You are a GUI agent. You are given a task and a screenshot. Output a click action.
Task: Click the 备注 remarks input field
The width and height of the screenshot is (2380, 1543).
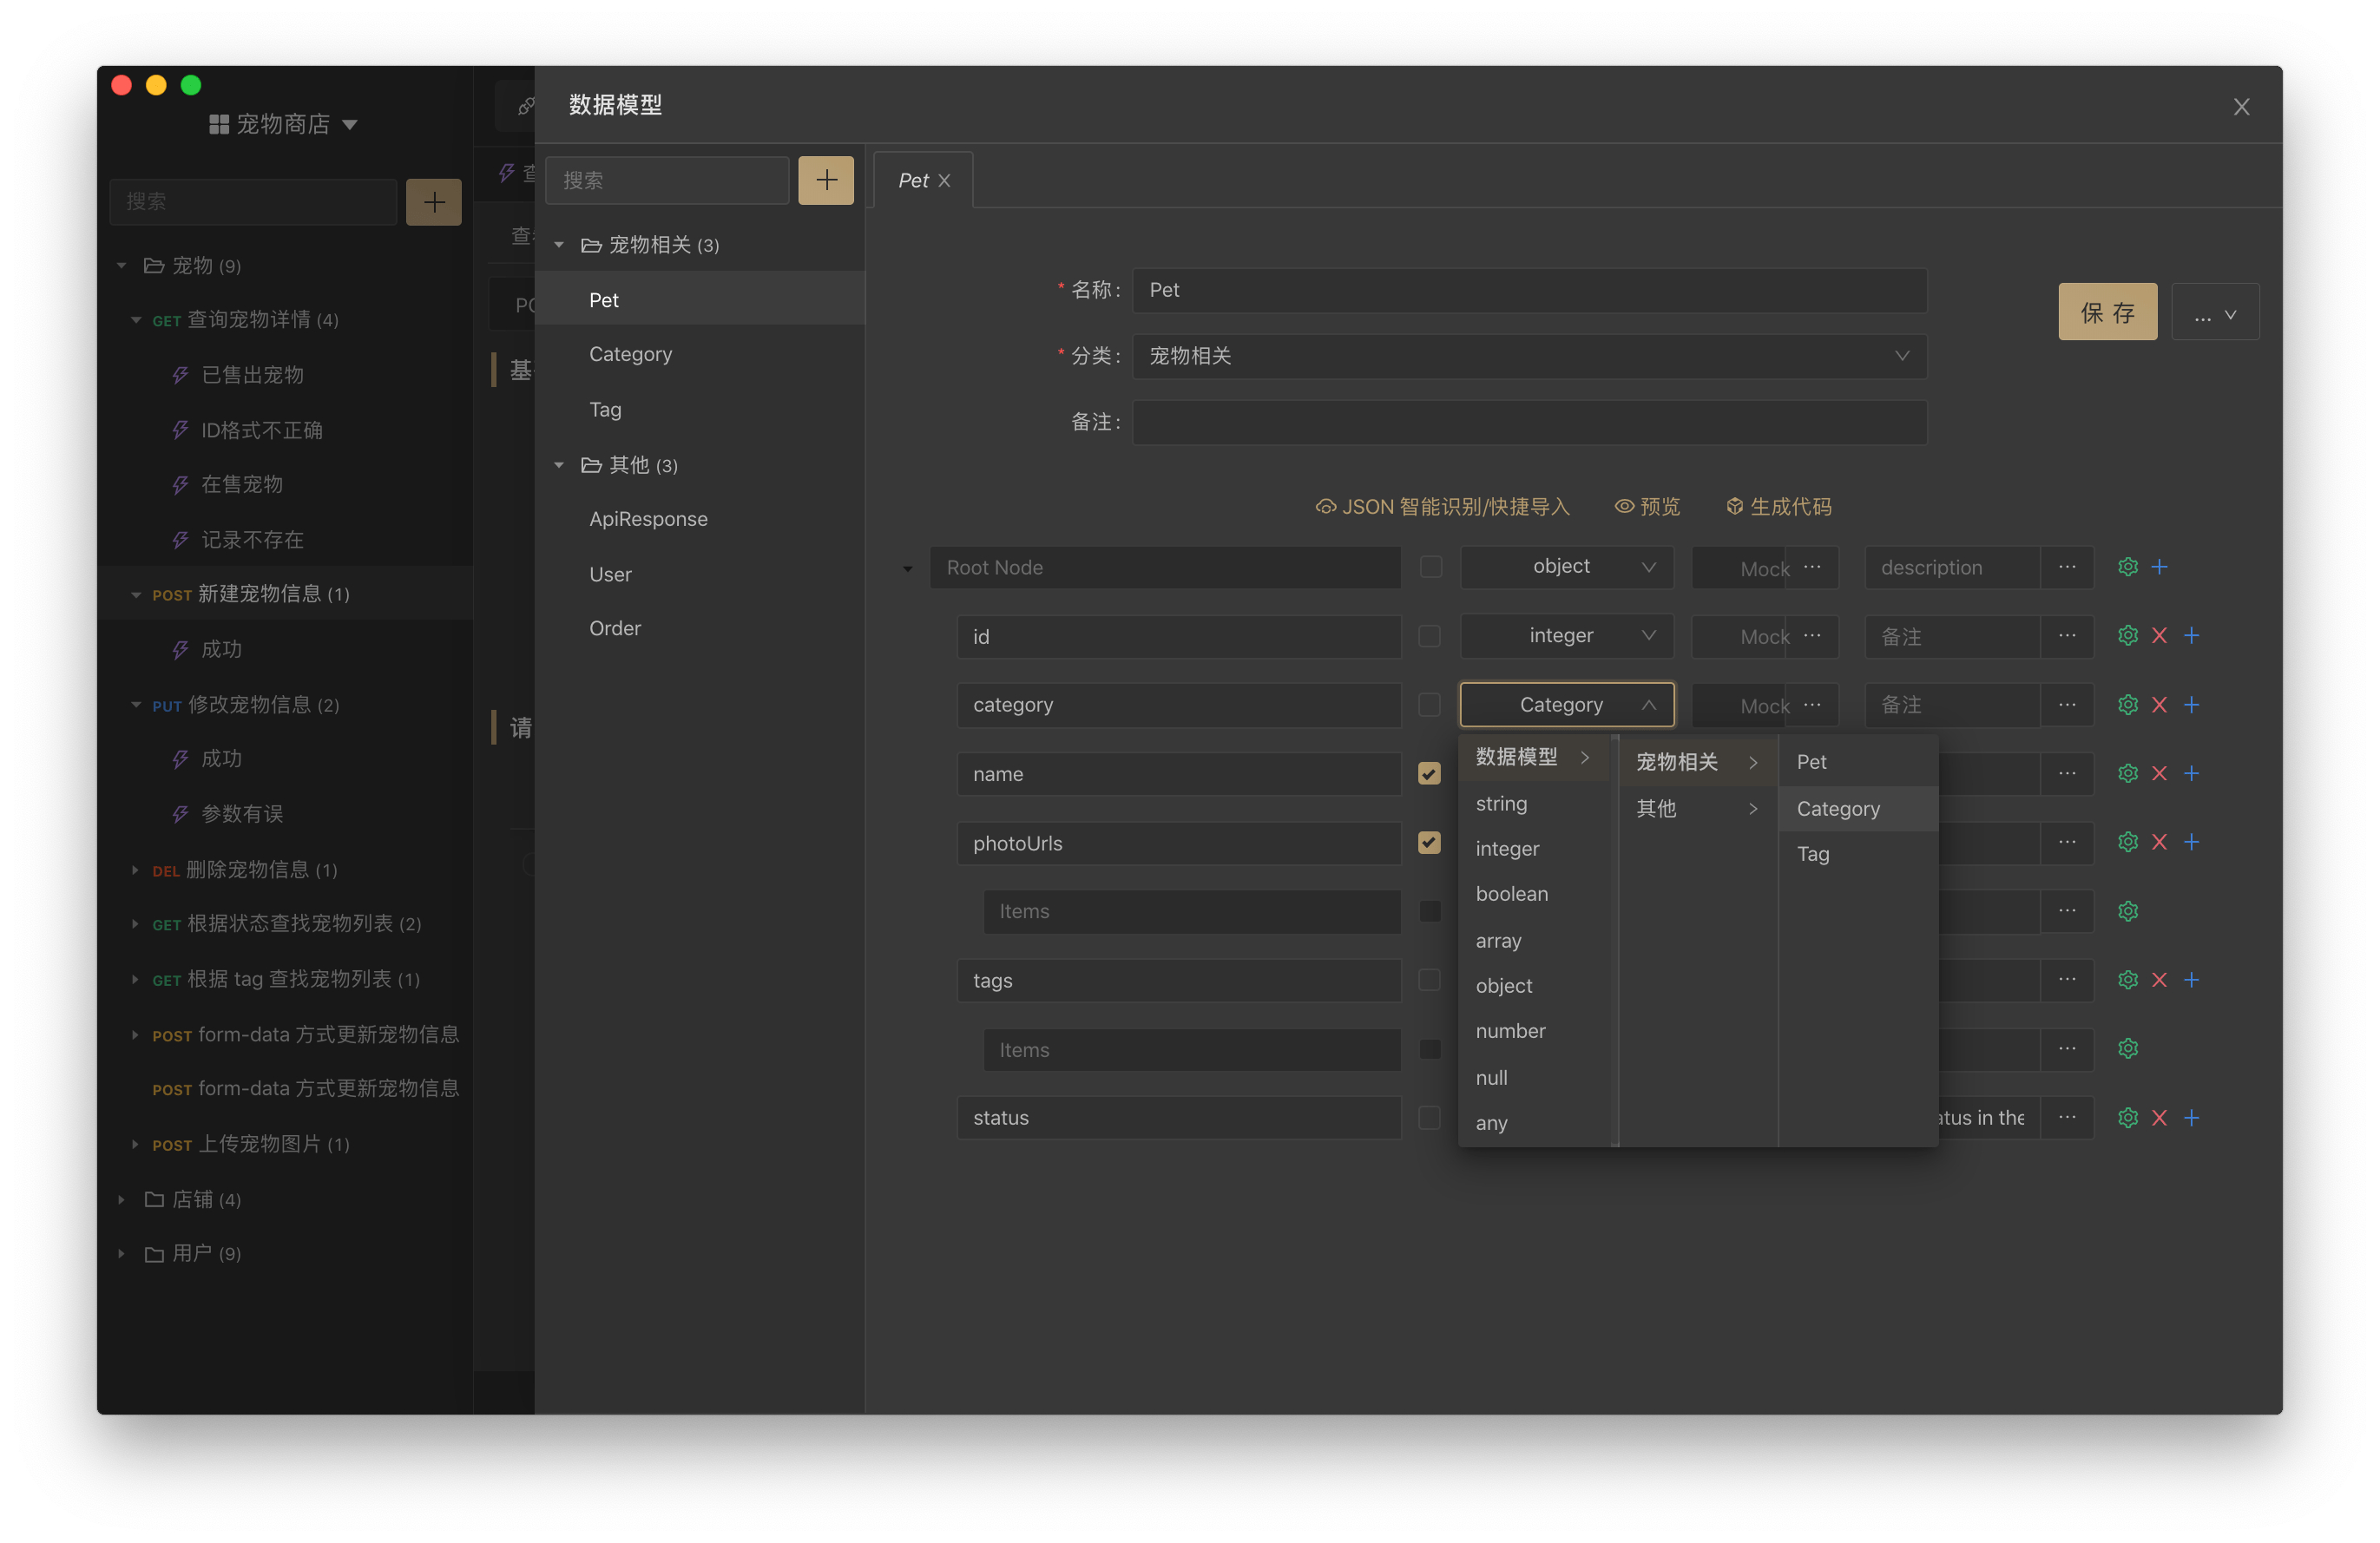tap(1529, 422)
